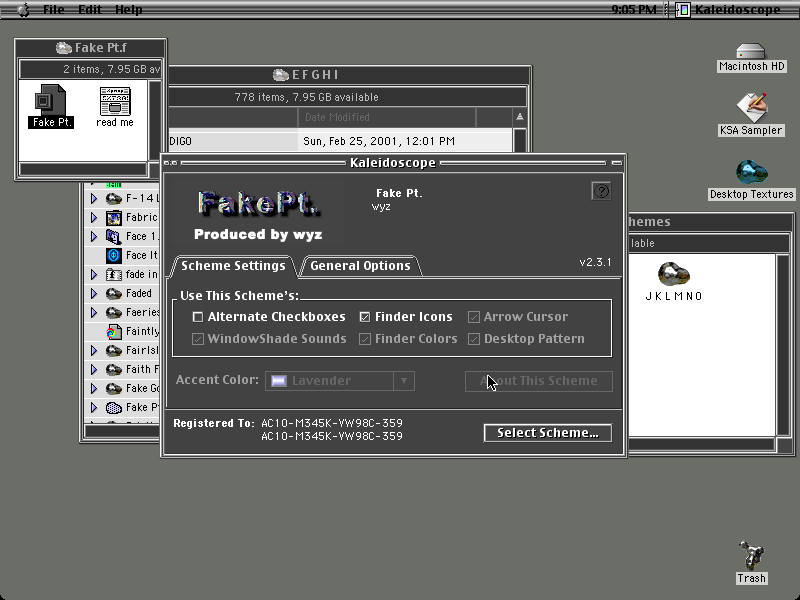Enable Alternate Checkboxes option
Image resolution: width=800 pixels, height=600 pixels.
pyautogui.click(x=197, y=317)
